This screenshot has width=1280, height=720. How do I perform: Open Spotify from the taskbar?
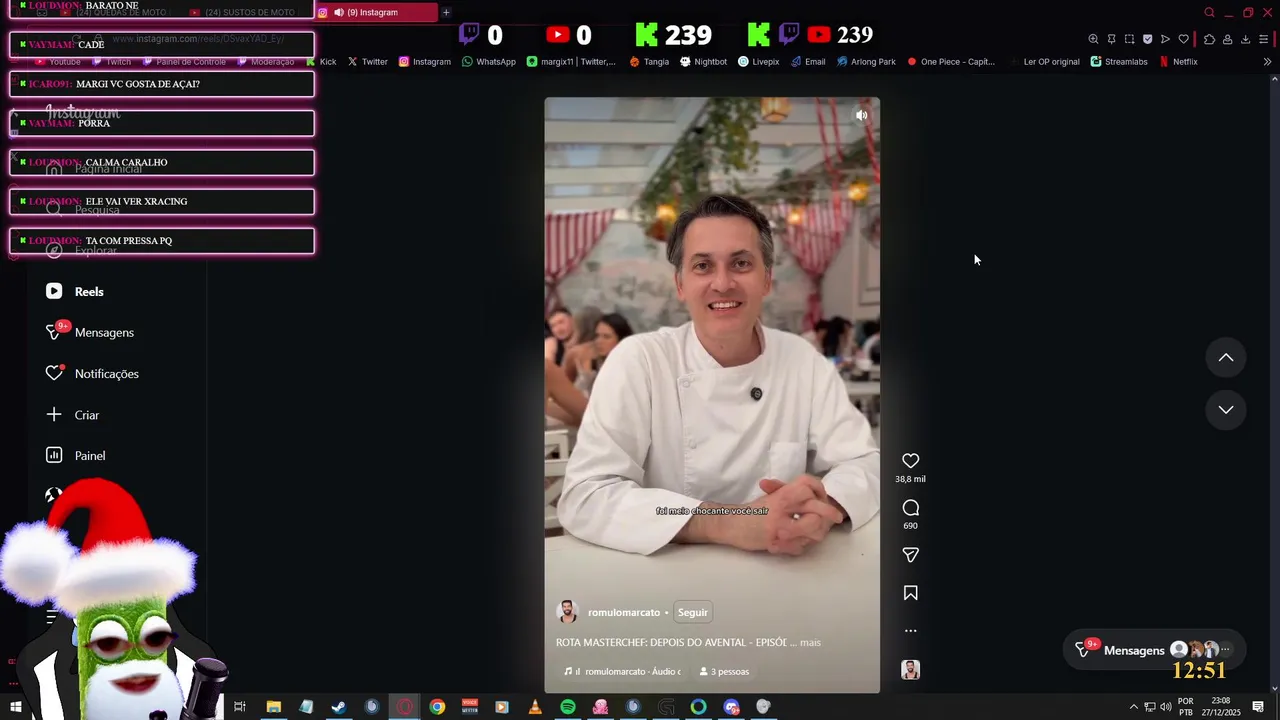568,707
